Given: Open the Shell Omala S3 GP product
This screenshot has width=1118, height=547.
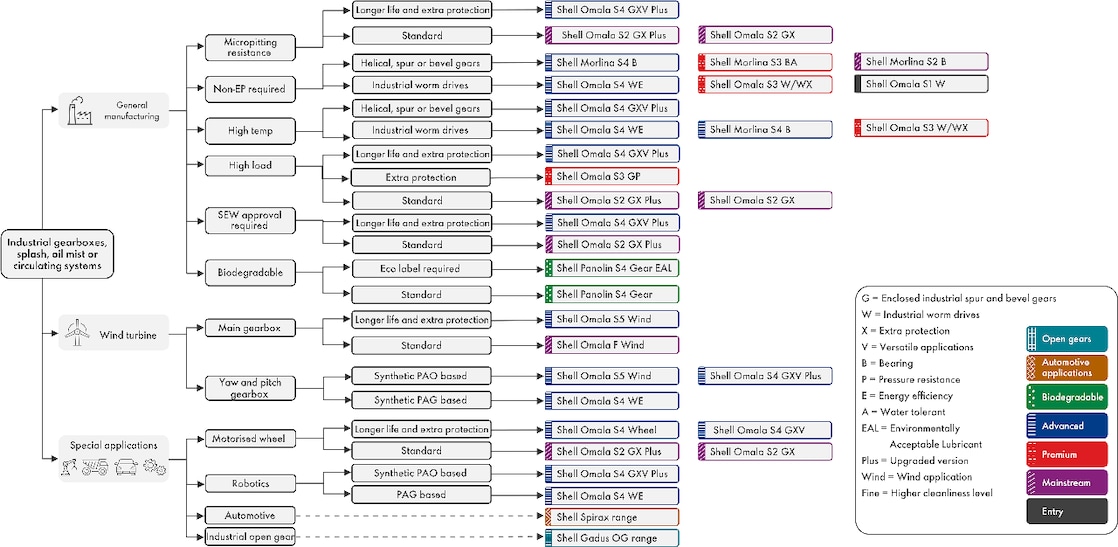Looking at the screenshot, I should pos(612,176).
